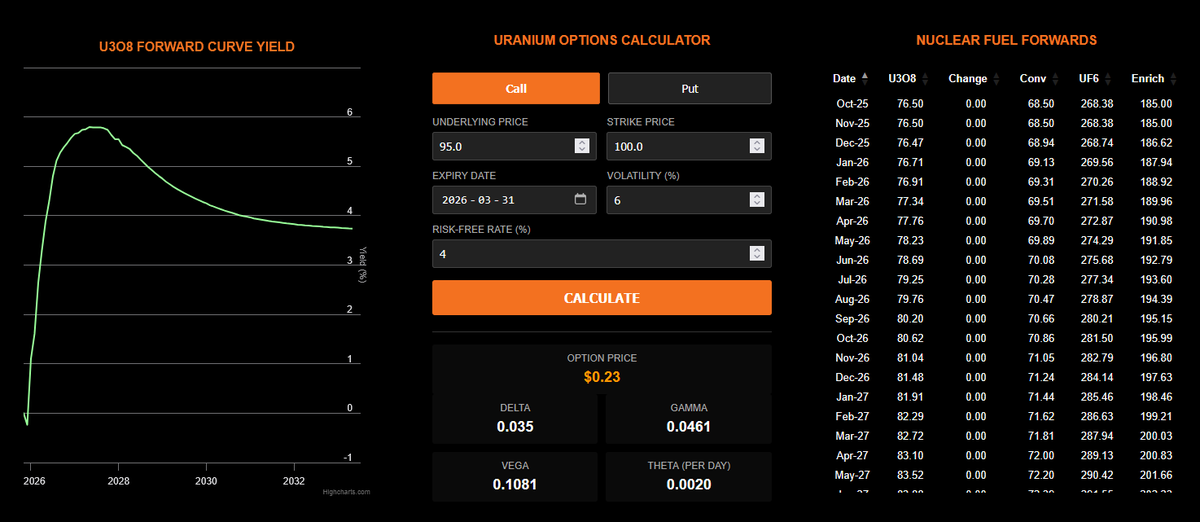Image resolution: width=1200 pixels, height=522 pixels.
Task: Click the U3O8 Forward Curve Yield title
Action: (x=196, y=46)
